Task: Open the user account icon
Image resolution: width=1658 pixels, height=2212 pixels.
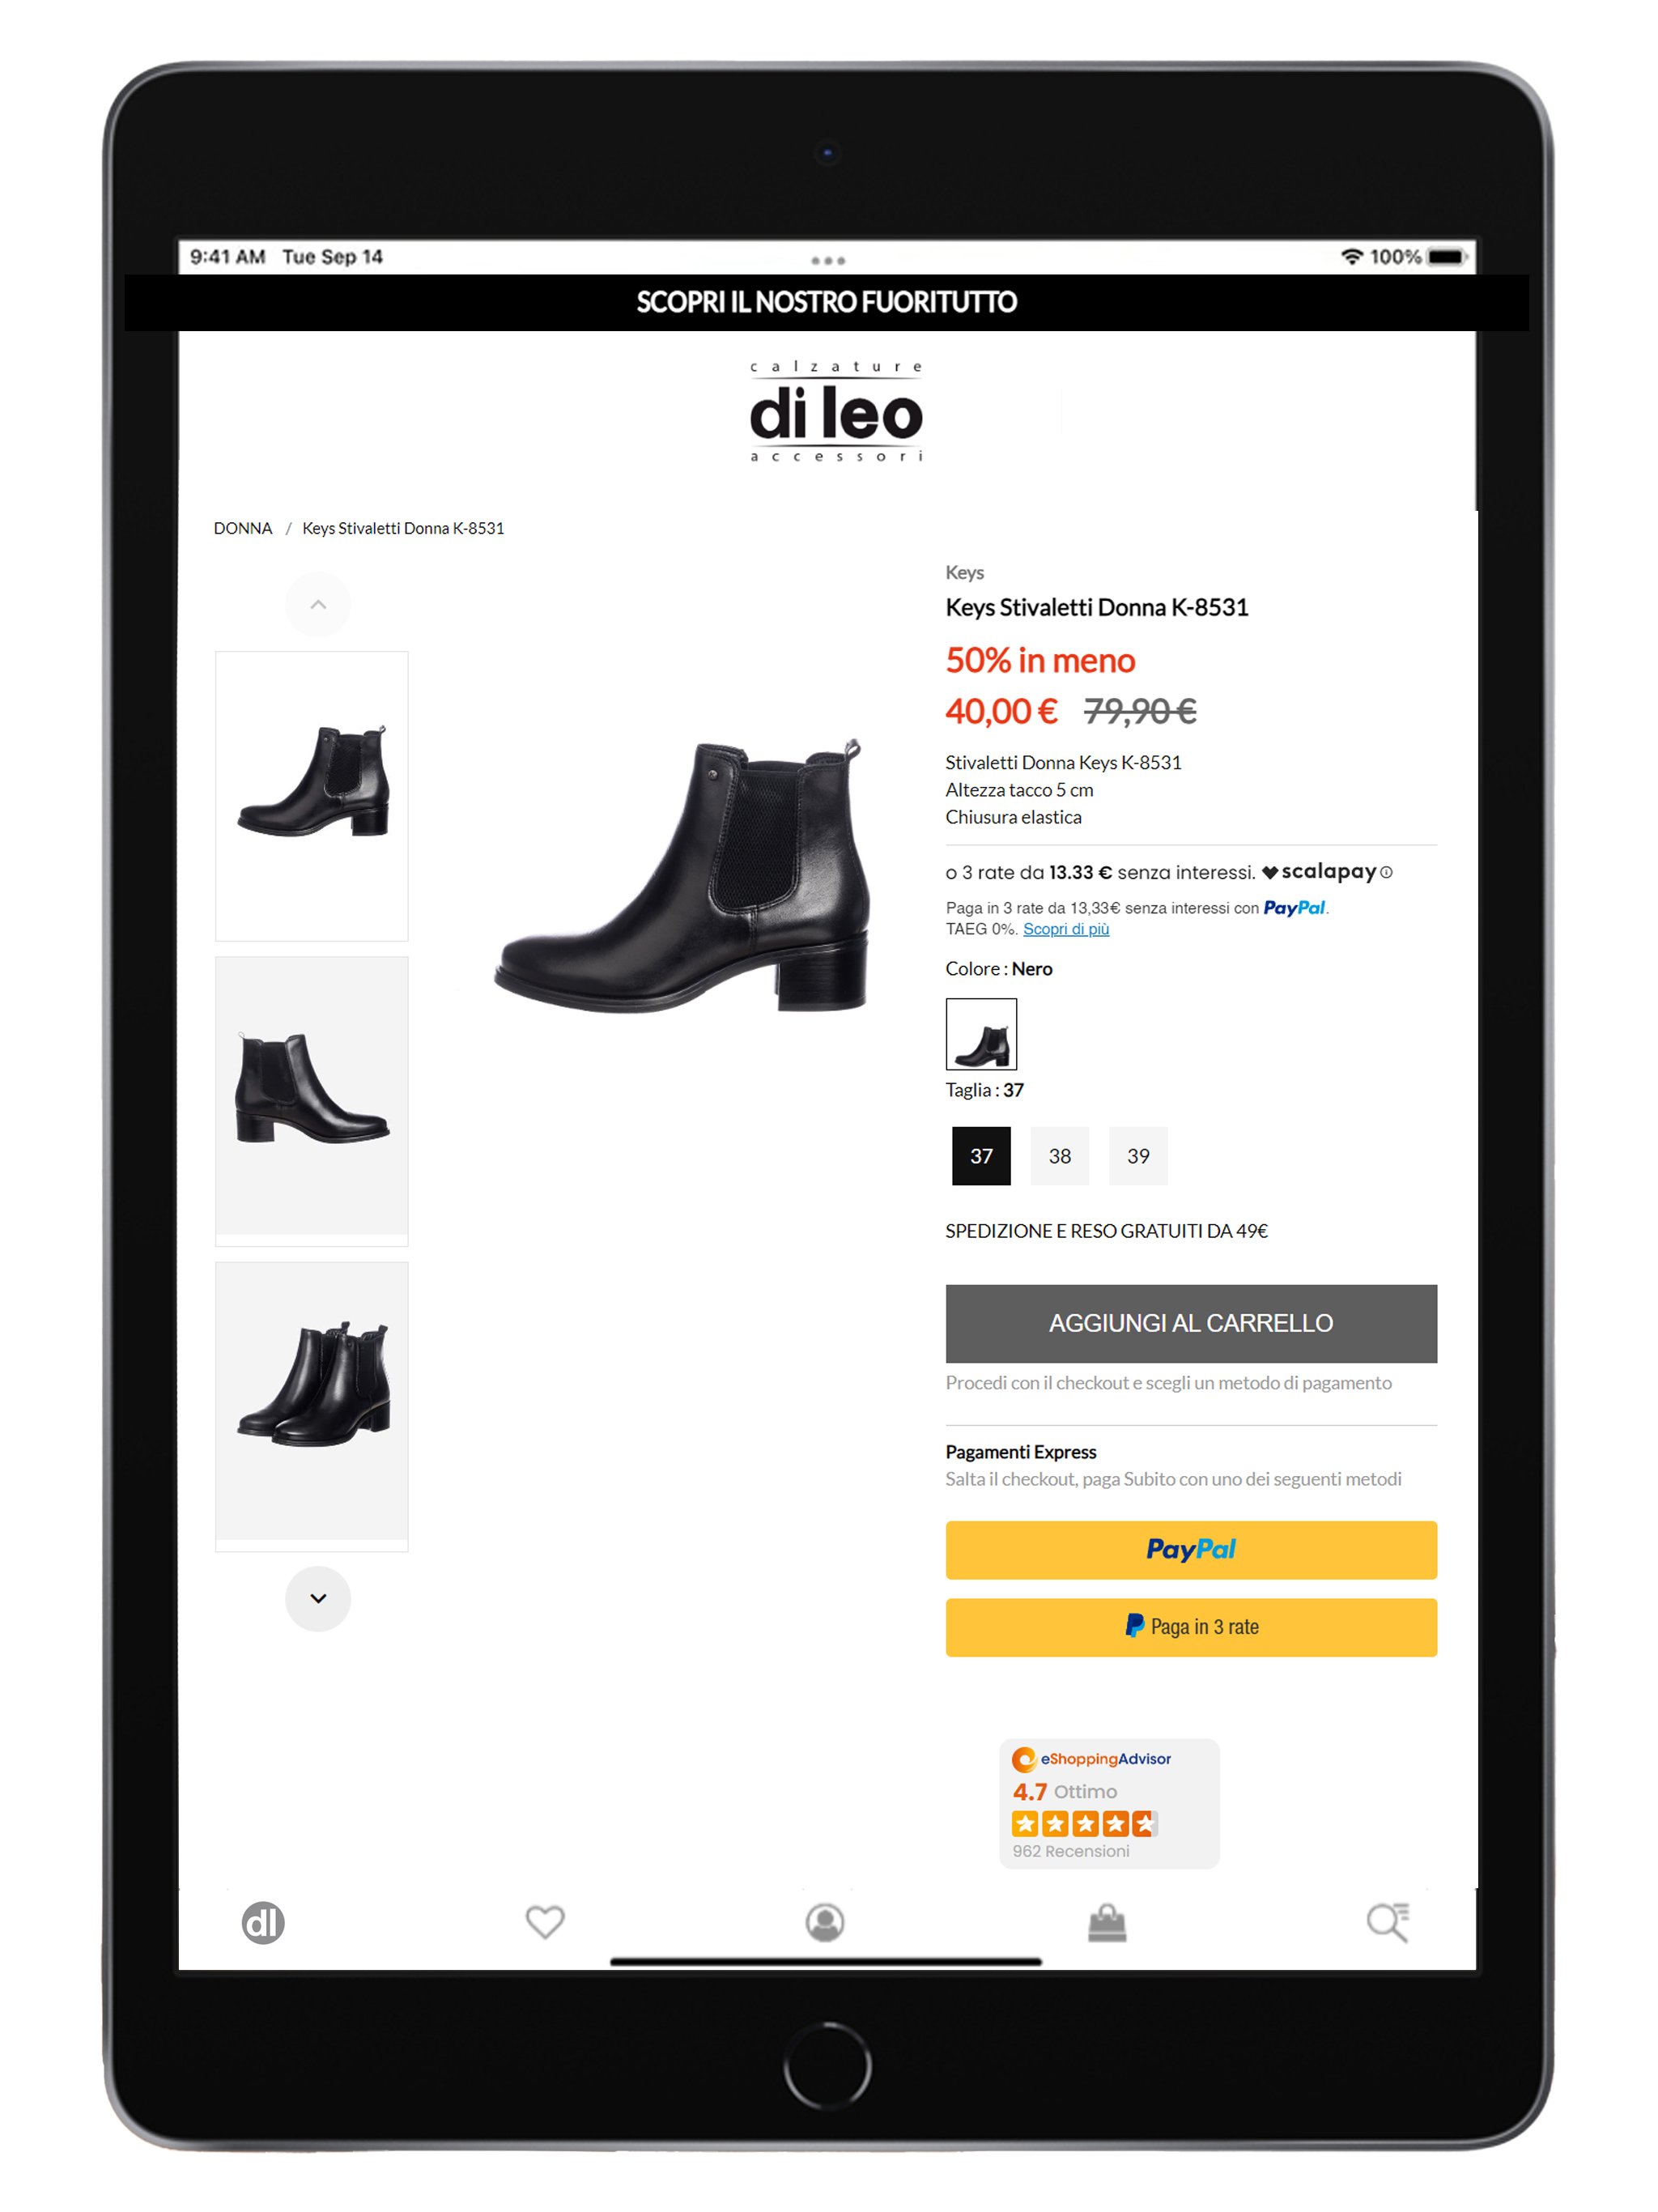Action: pos(825,1922)
